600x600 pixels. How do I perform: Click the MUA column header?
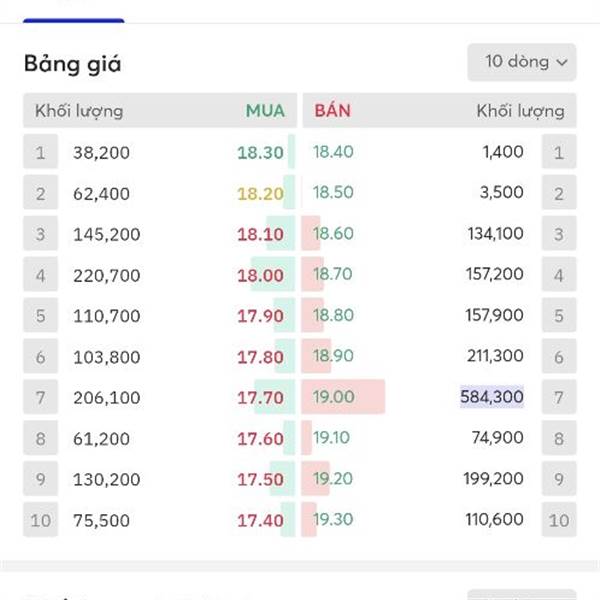265,111
